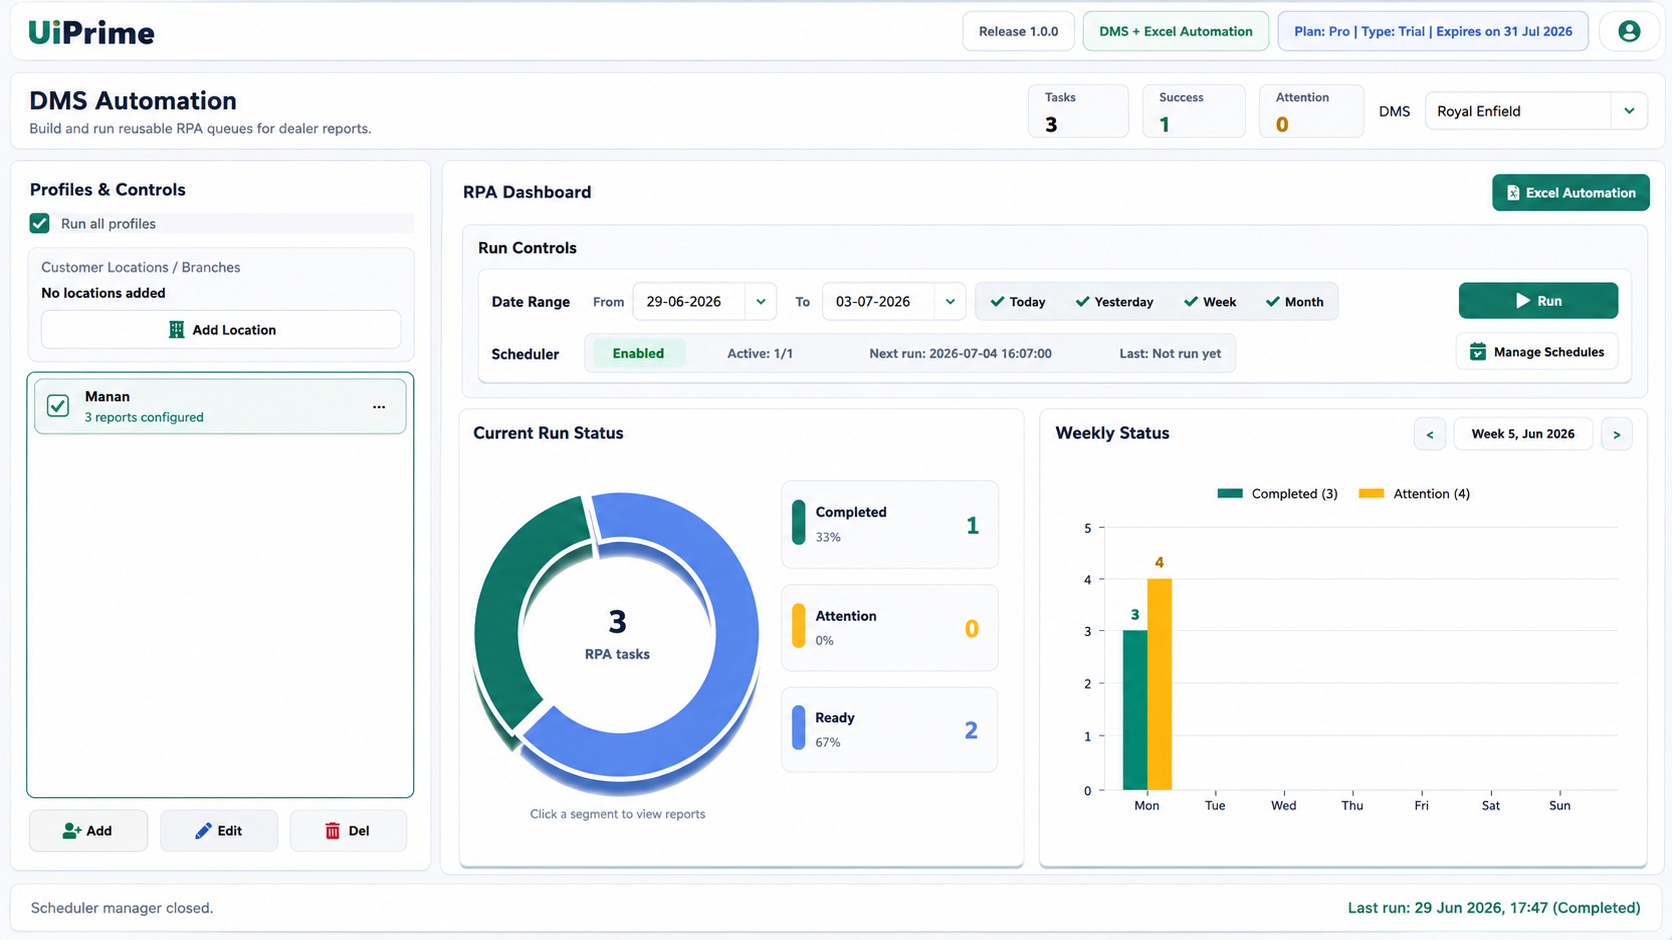
Task: Click the Completed status card
Action: point(890,524)
